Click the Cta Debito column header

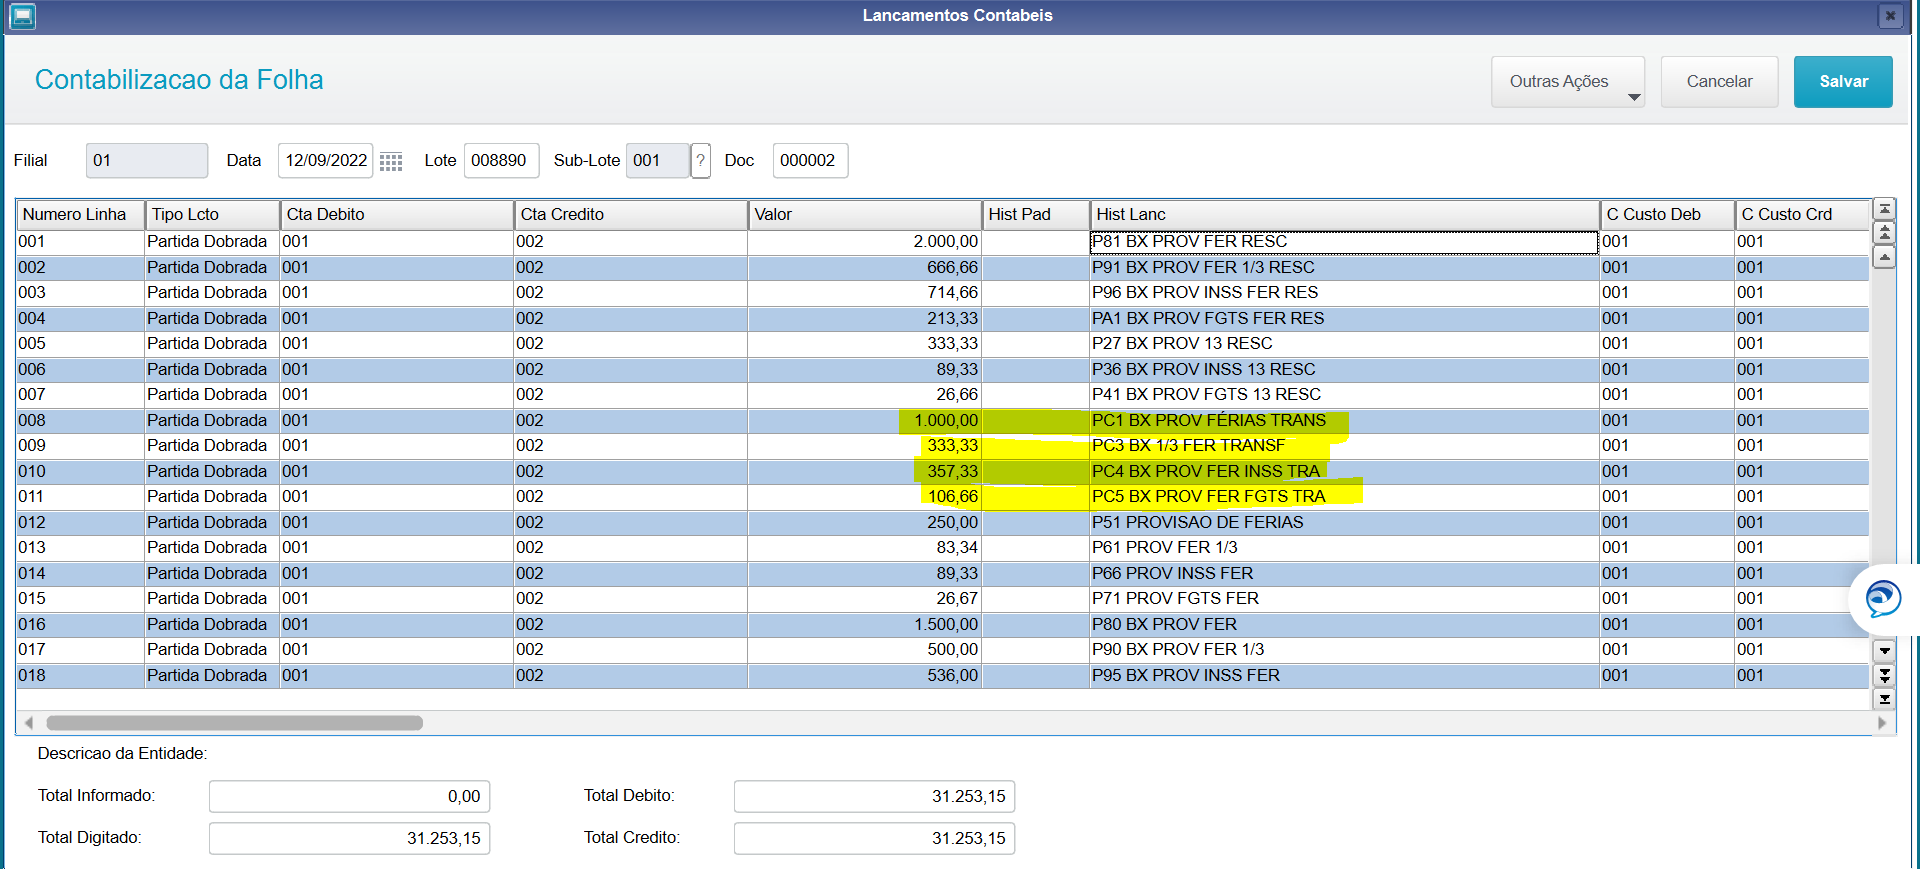(397, 214)
